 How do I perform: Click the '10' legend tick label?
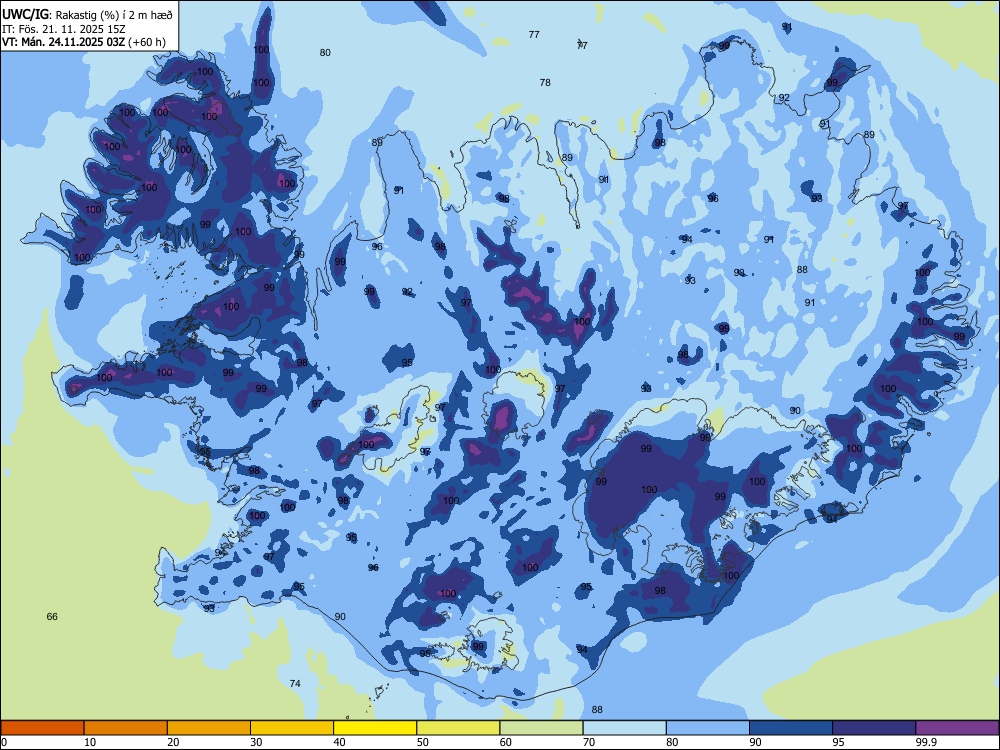click(90, 742)
